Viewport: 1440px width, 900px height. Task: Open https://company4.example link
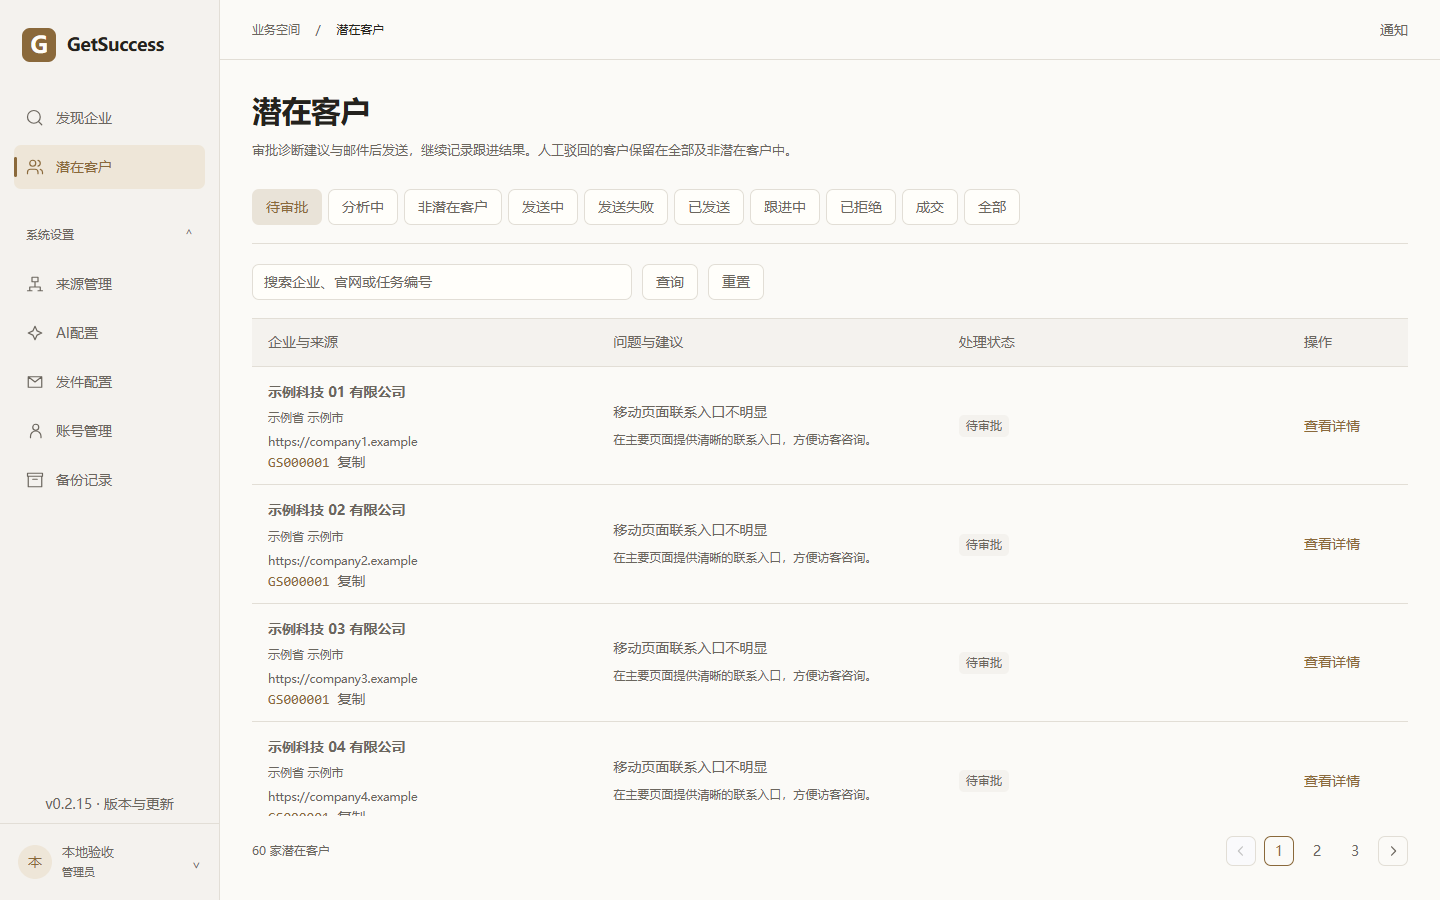(x=343, y=796)
